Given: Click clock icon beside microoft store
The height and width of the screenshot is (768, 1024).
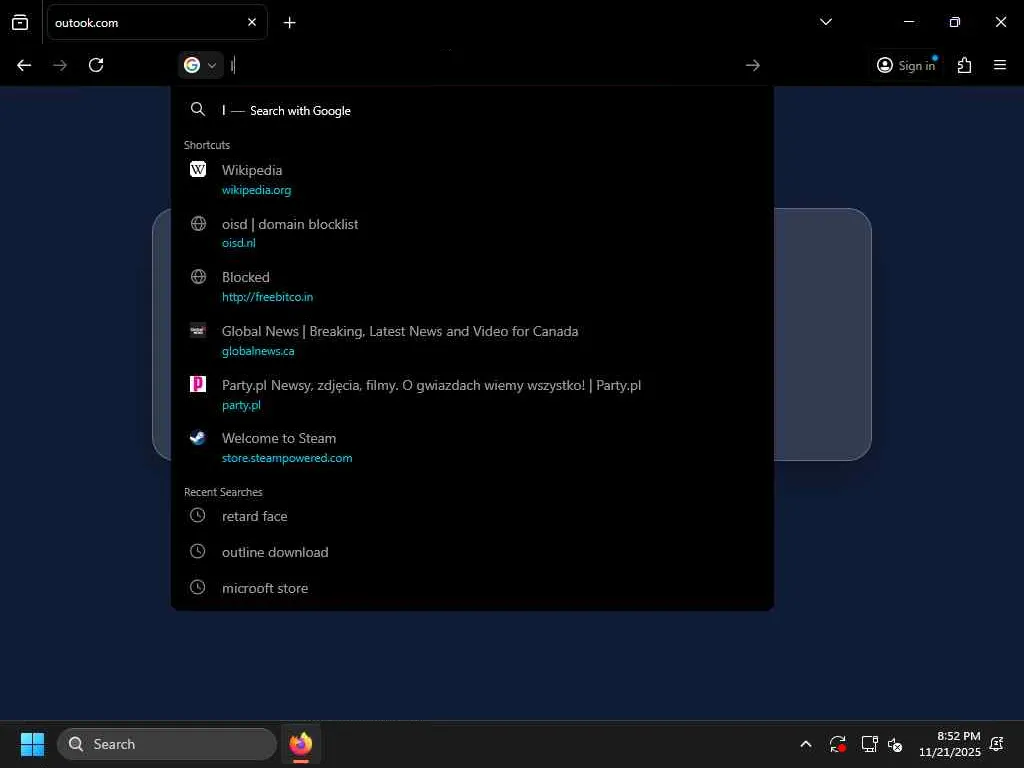Looking at the screenshot, I should tap(197, 587).
